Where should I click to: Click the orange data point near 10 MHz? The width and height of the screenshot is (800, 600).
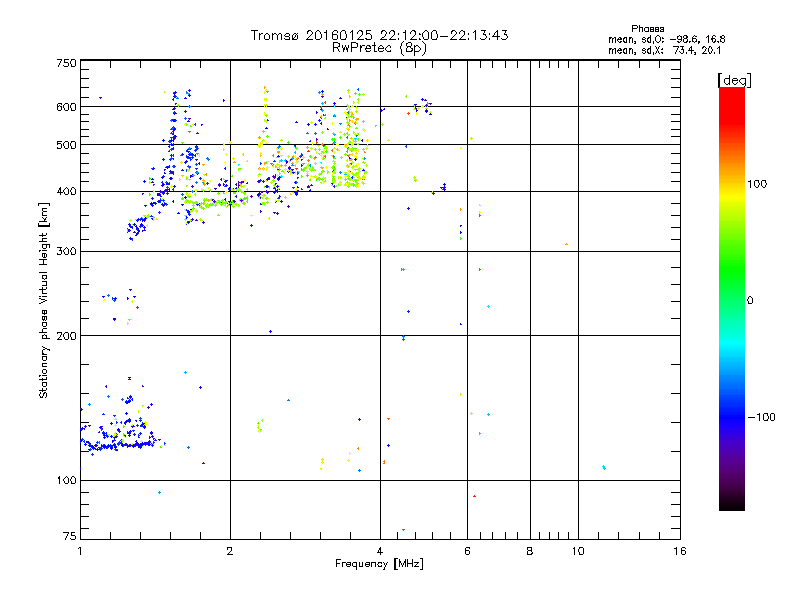click(x=566, y=244)
